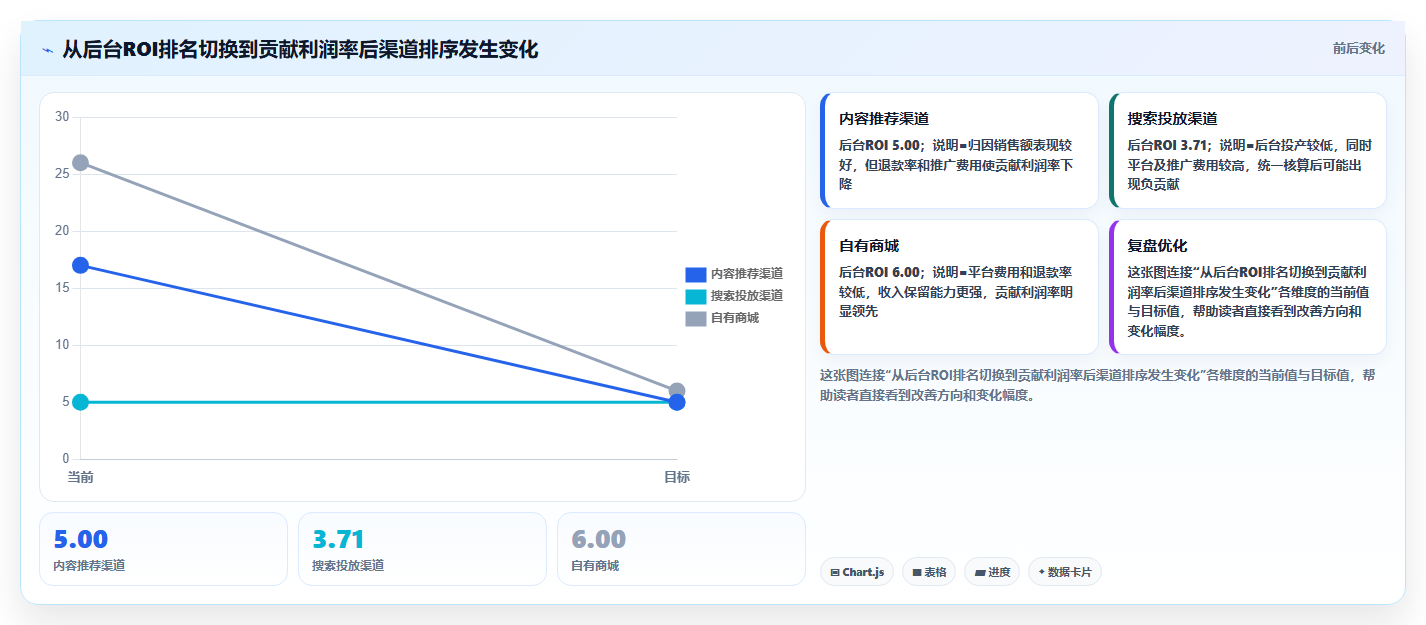Click the 3.71 metric value
Viewport: 1426px width, 625px height.
[338, 539]
